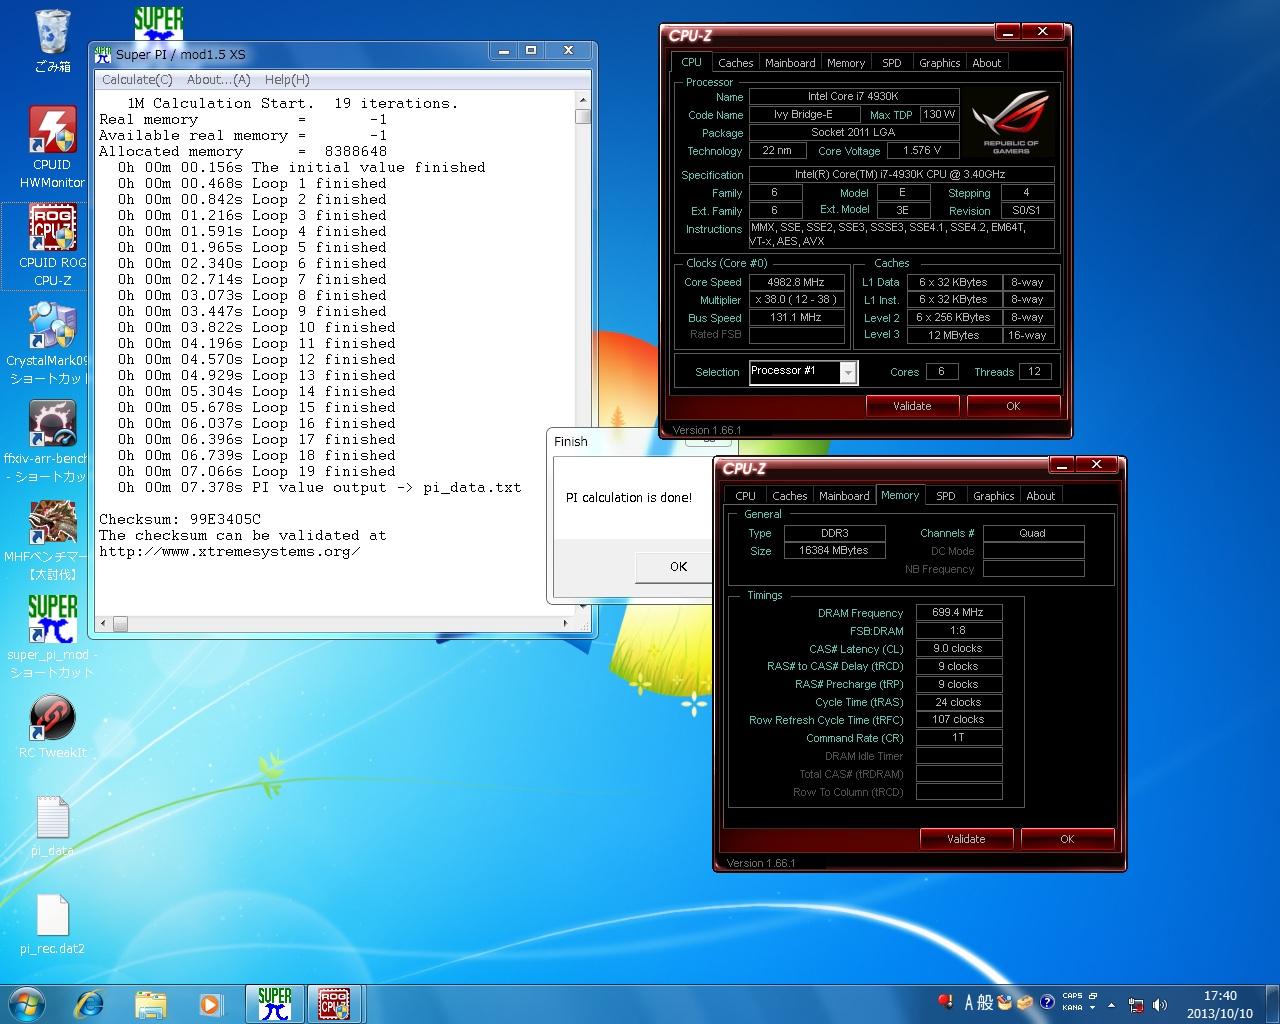Click the Core Speed value 4982.8 MHz
Image resolution: width=1280 pixels, height=1024 pixels.
click(796, 282)
